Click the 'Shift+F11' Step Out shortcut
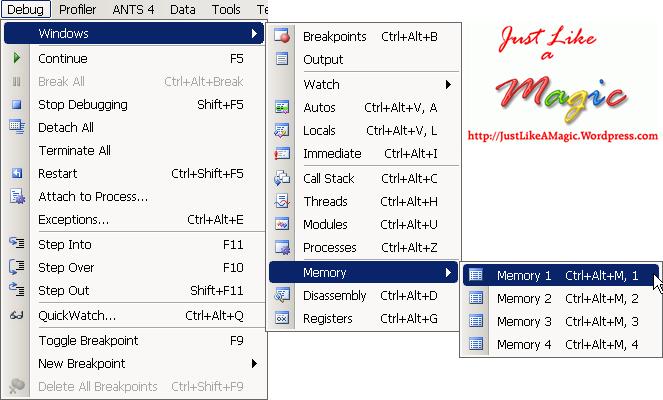Screen dimensions: 663x400 click(216, 290)
